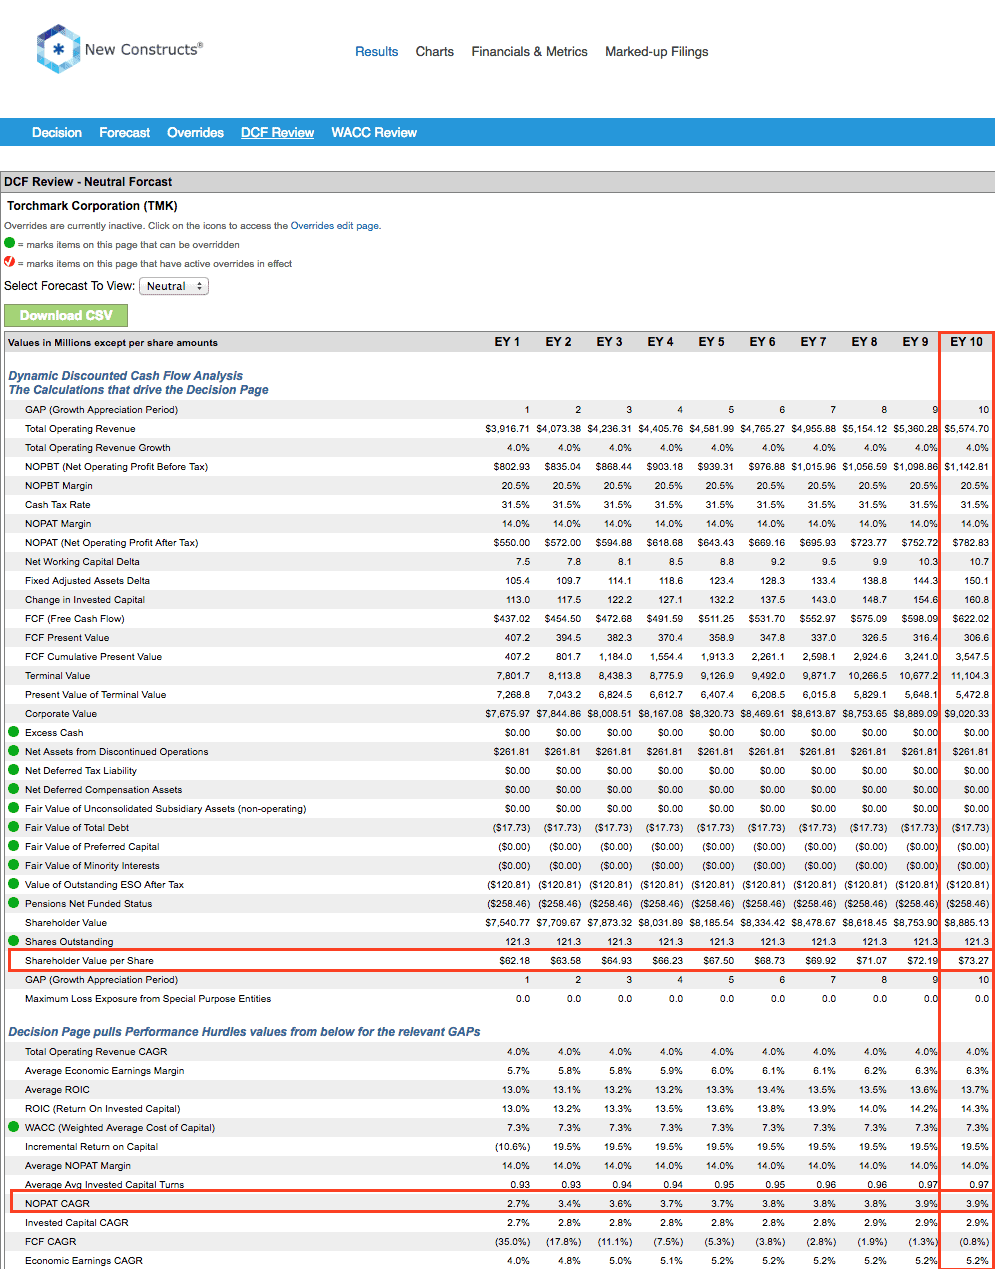Click the New Constructs brand name
Image resolution: width=995 pixels, height=1269 pixels.
pos(143,49)
